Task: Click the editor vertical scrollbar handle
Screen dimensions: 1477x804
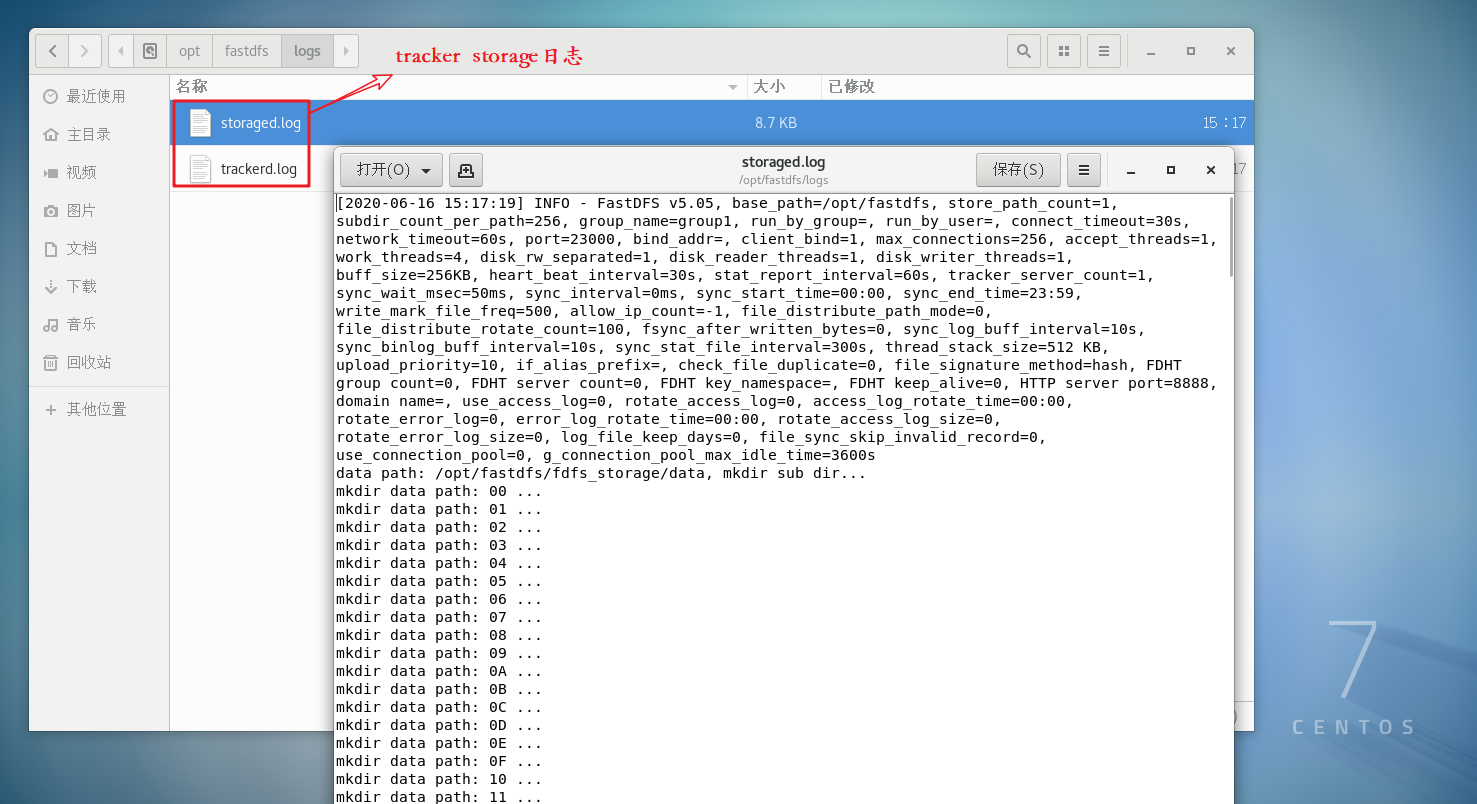Action: point(1231,237)
